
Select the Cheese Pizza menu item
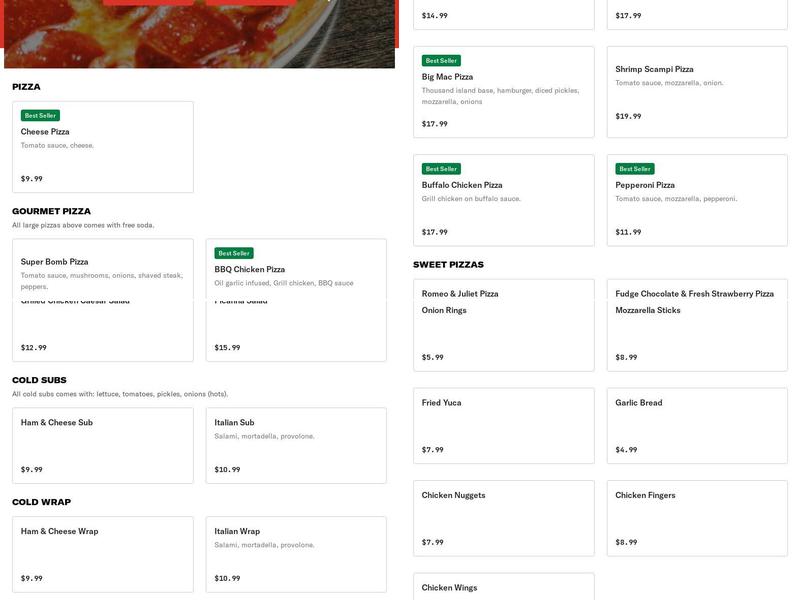point(100,145)
